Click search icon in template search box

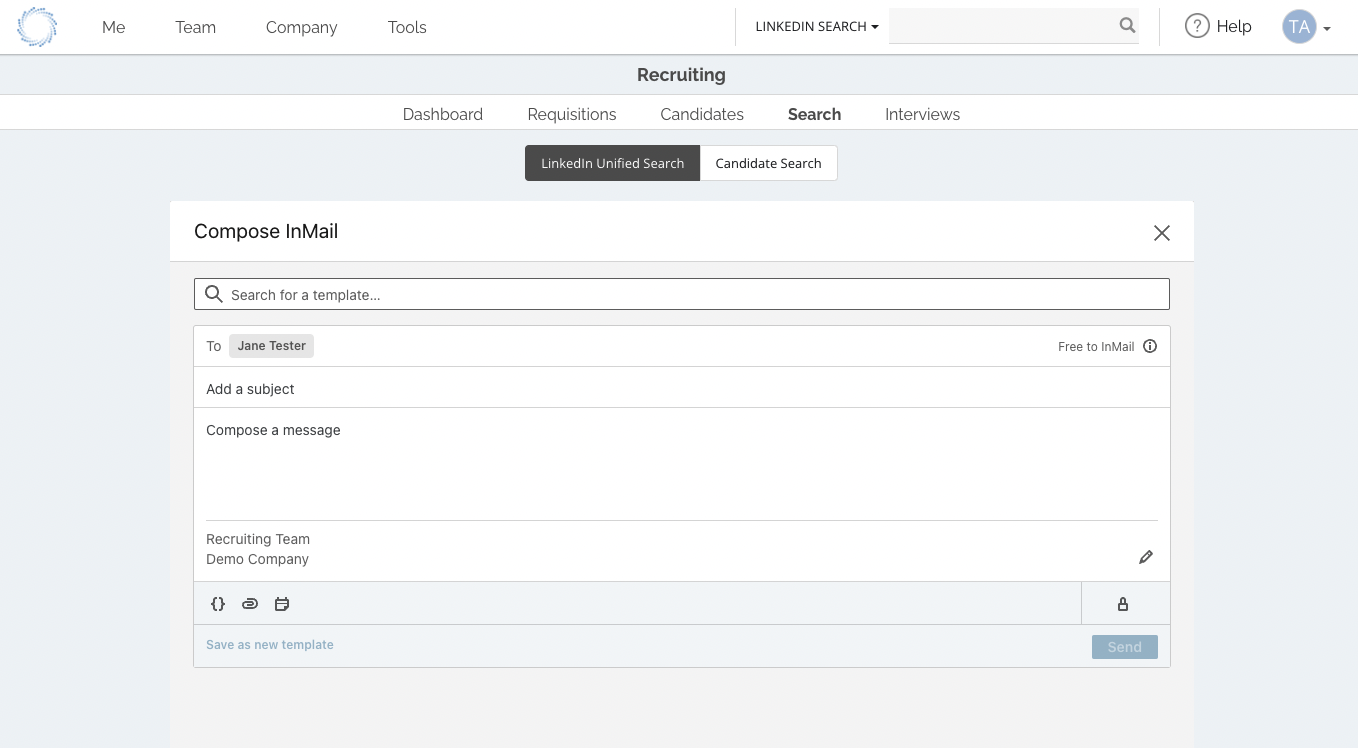[x=213, y=294]
